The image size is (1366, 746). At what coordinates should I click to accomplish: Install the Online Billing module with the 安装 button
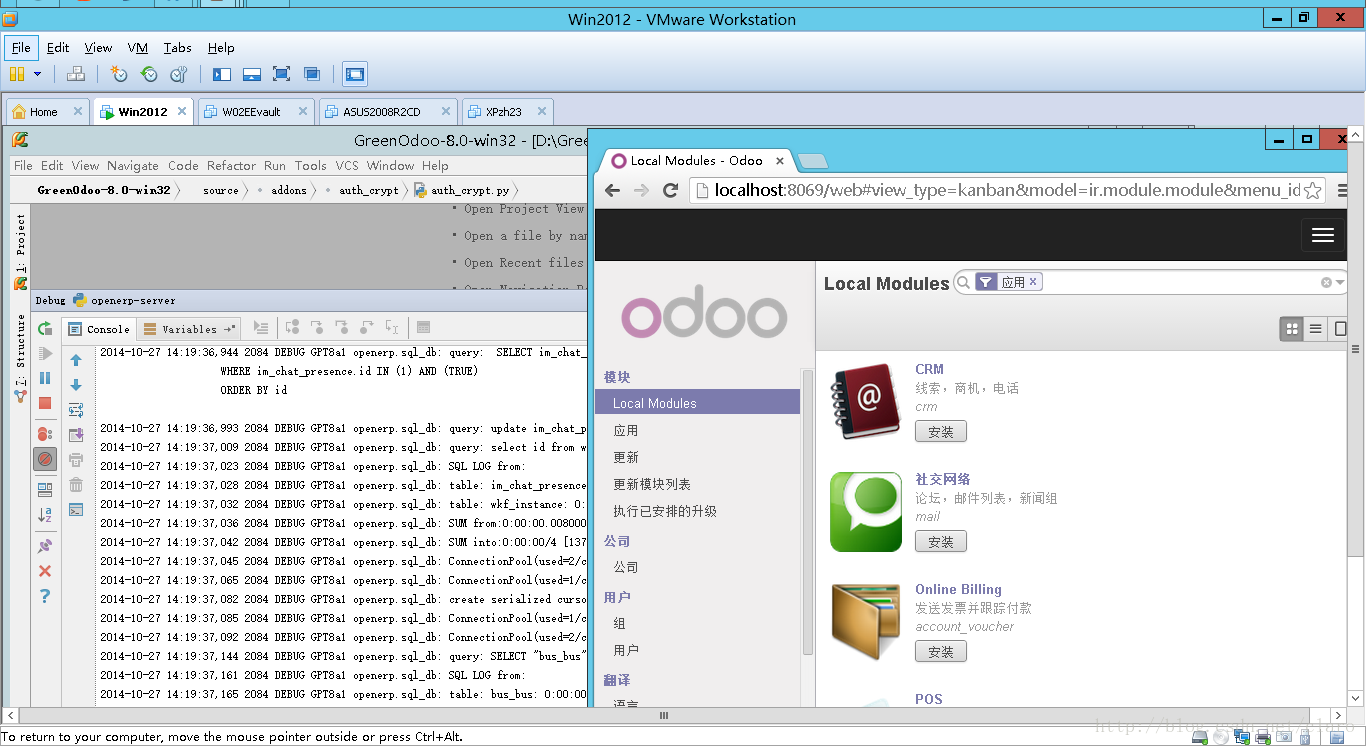(941, 652)
